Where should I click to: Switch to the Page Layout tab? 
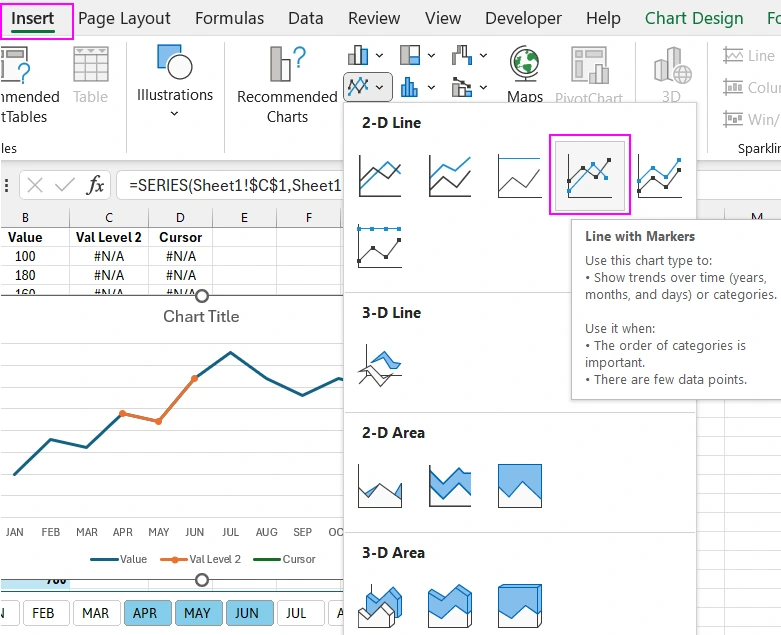(x=124, y=18)
